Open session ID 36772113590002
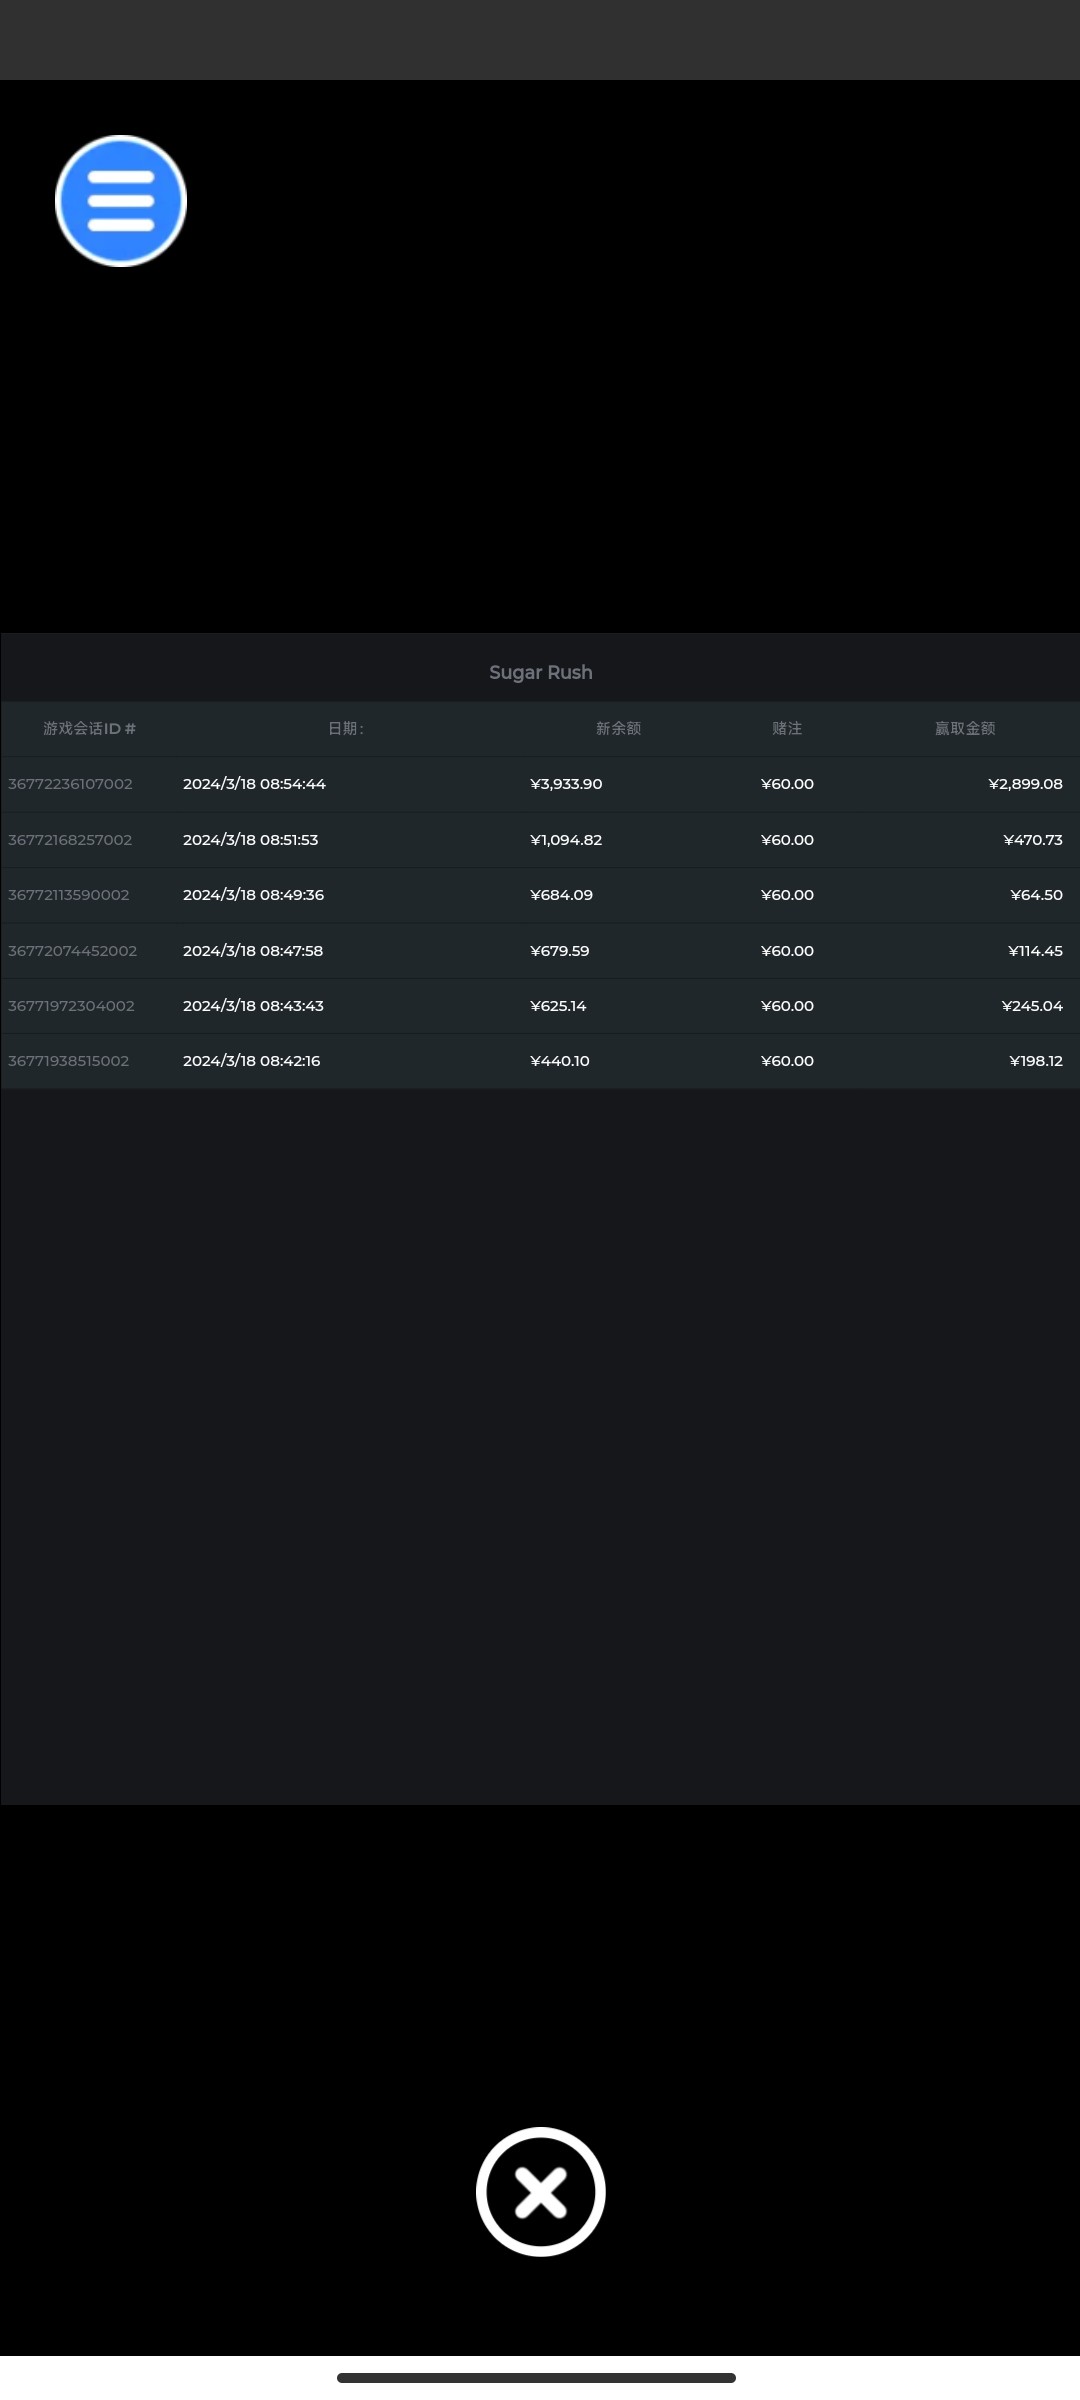1080x2400 pixels. [69, 895]
